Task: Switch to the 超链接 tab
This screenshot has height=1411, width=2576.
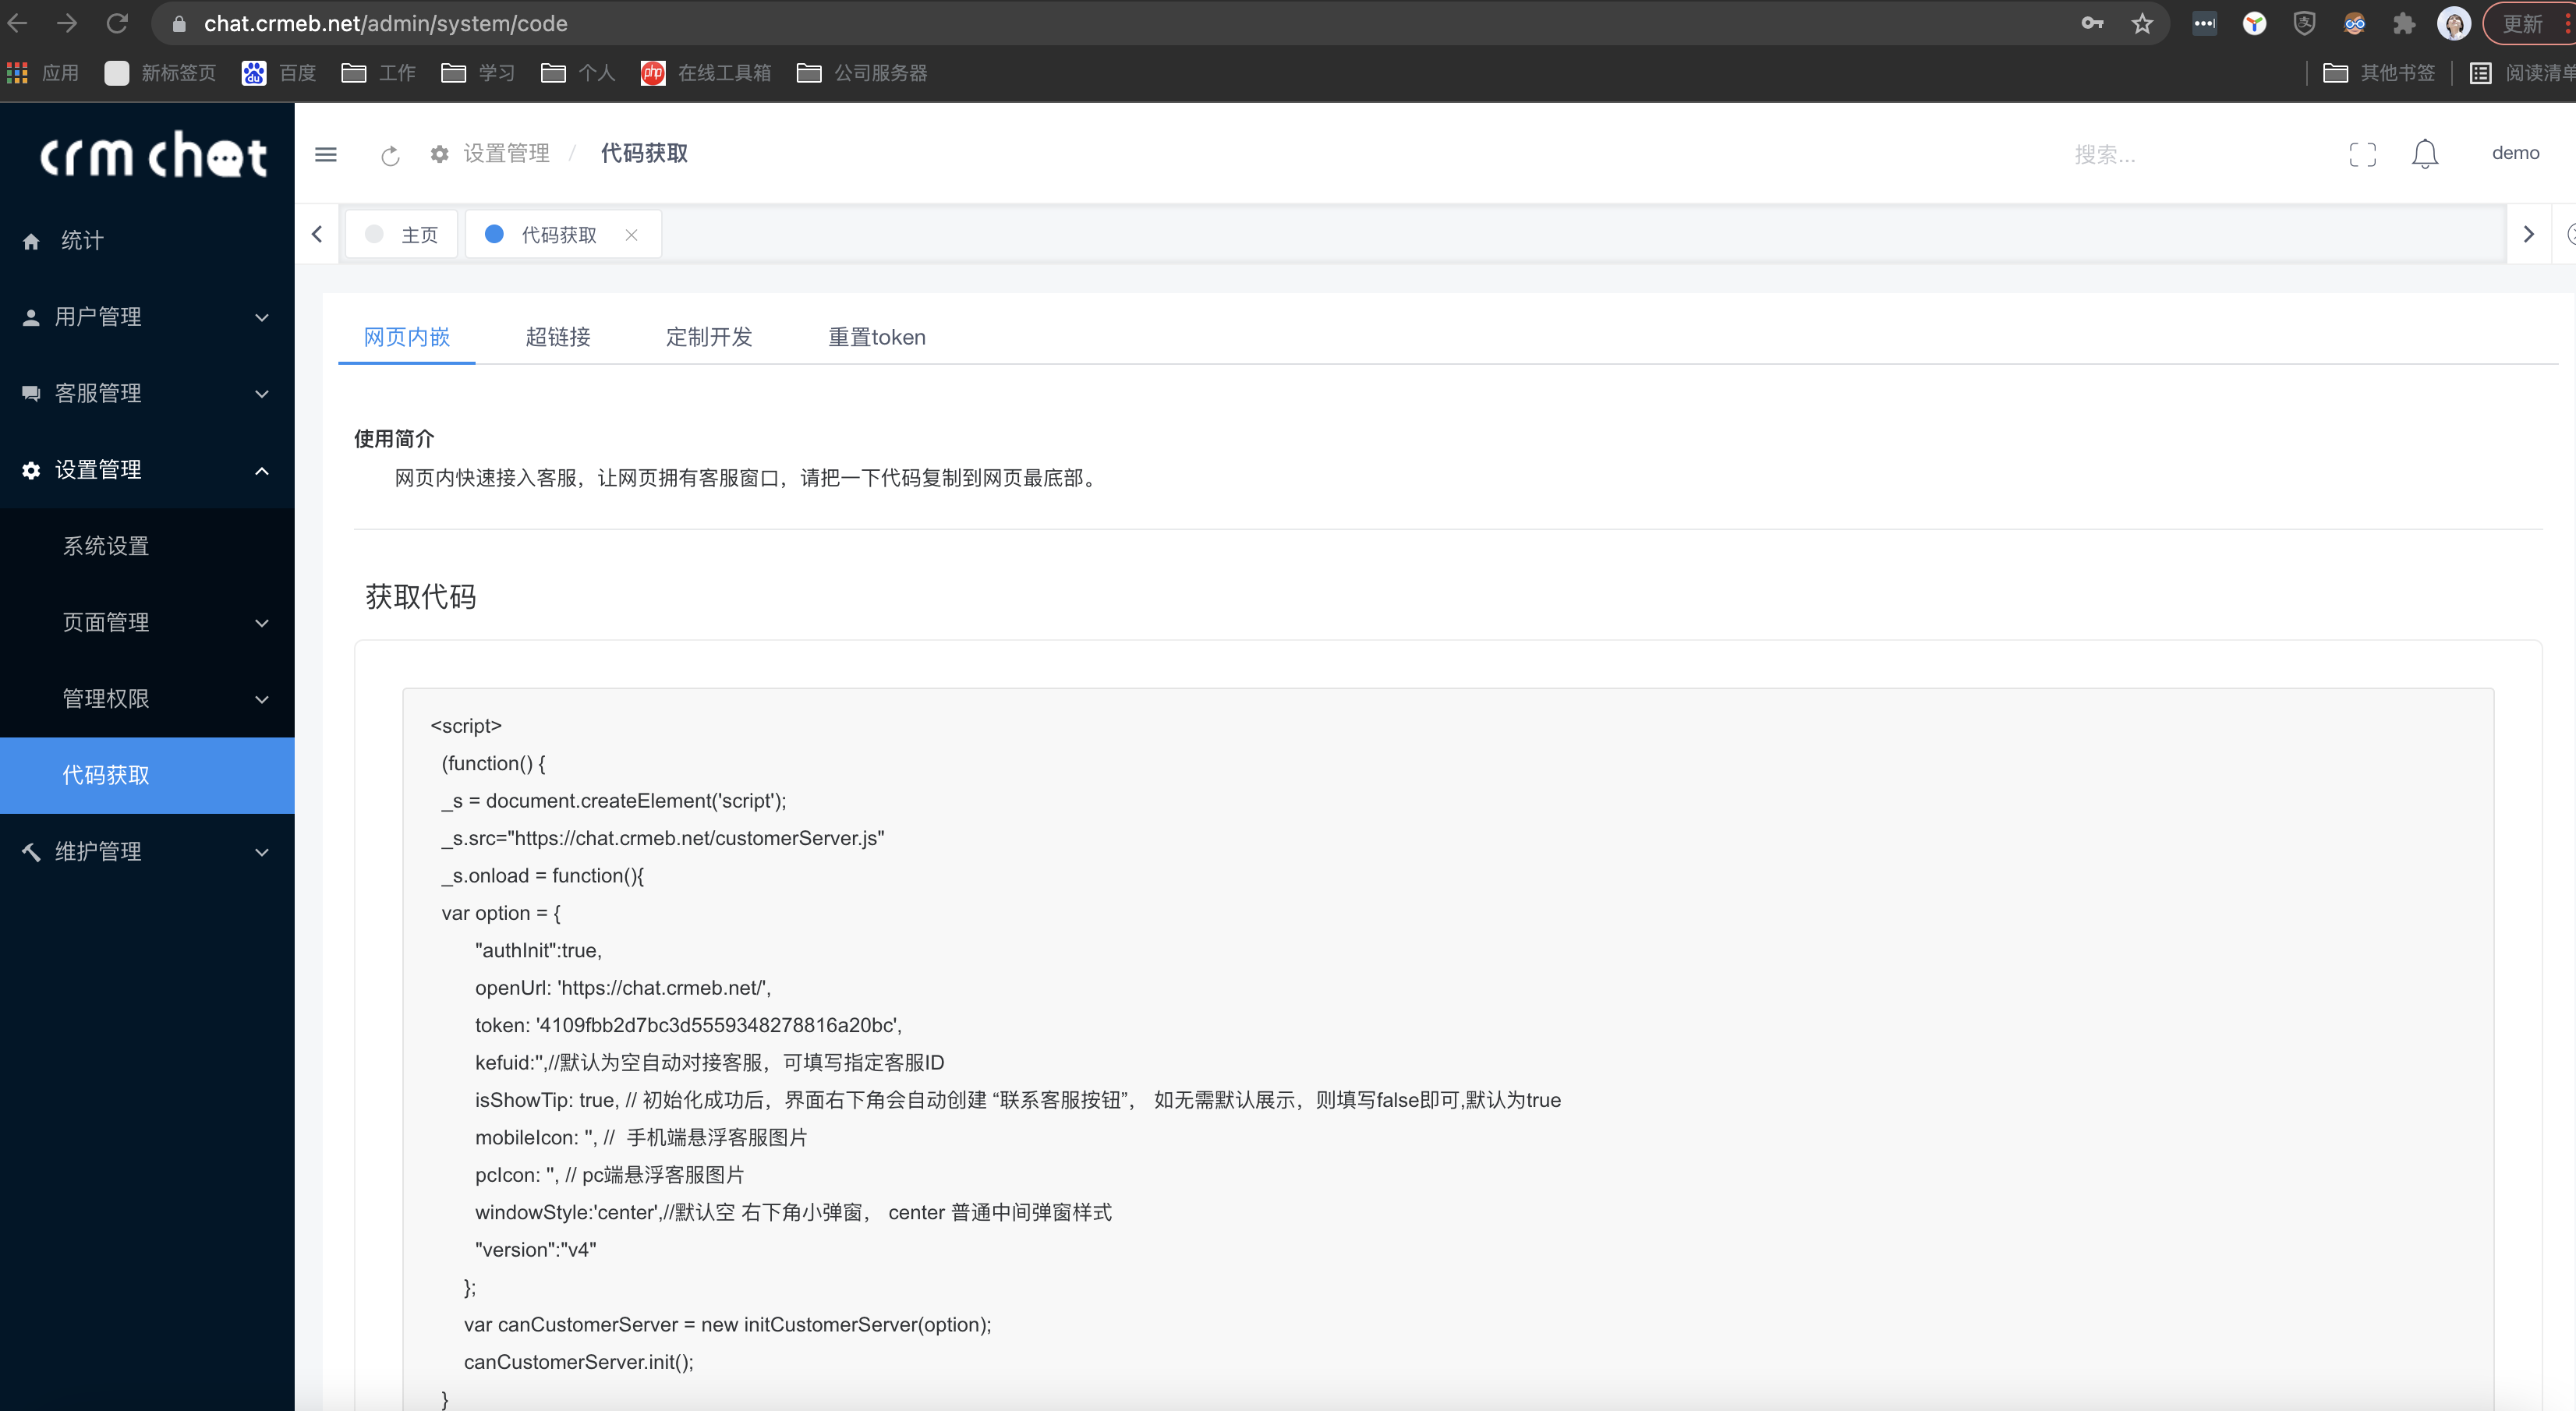Action: pyautogui.click(x=557, y=337)
